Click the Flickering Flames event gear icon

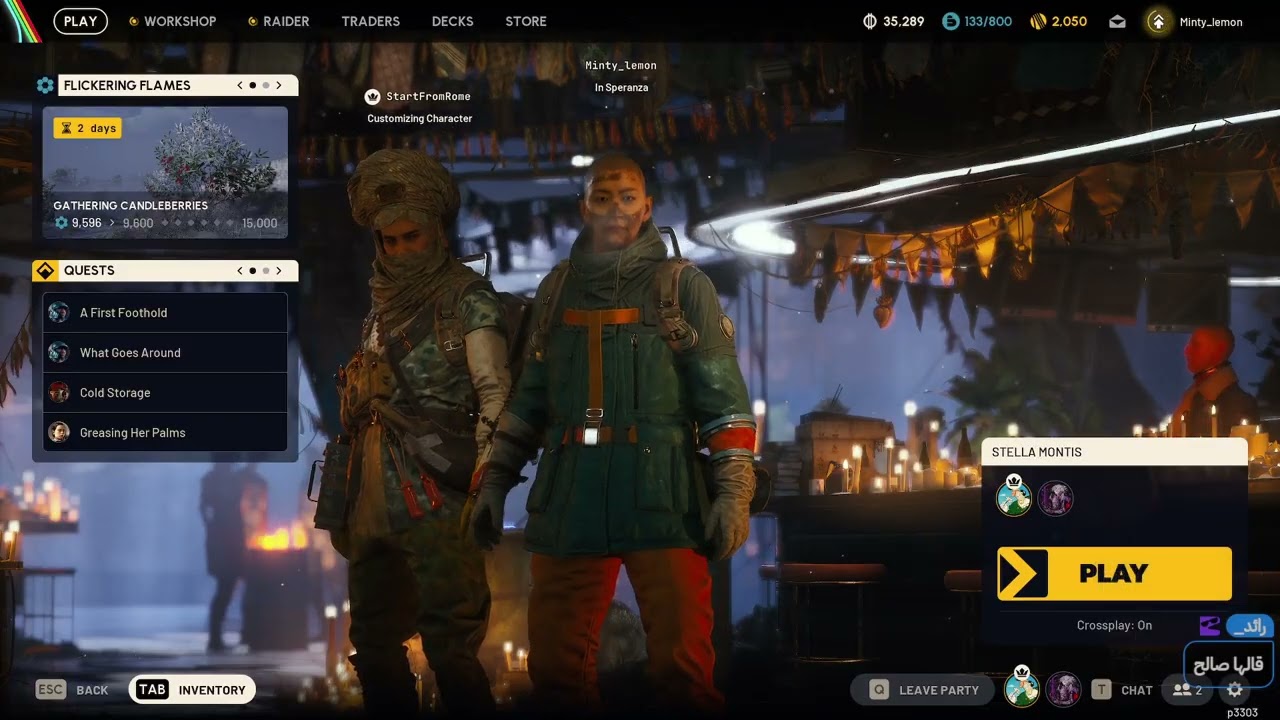(45, 85)
